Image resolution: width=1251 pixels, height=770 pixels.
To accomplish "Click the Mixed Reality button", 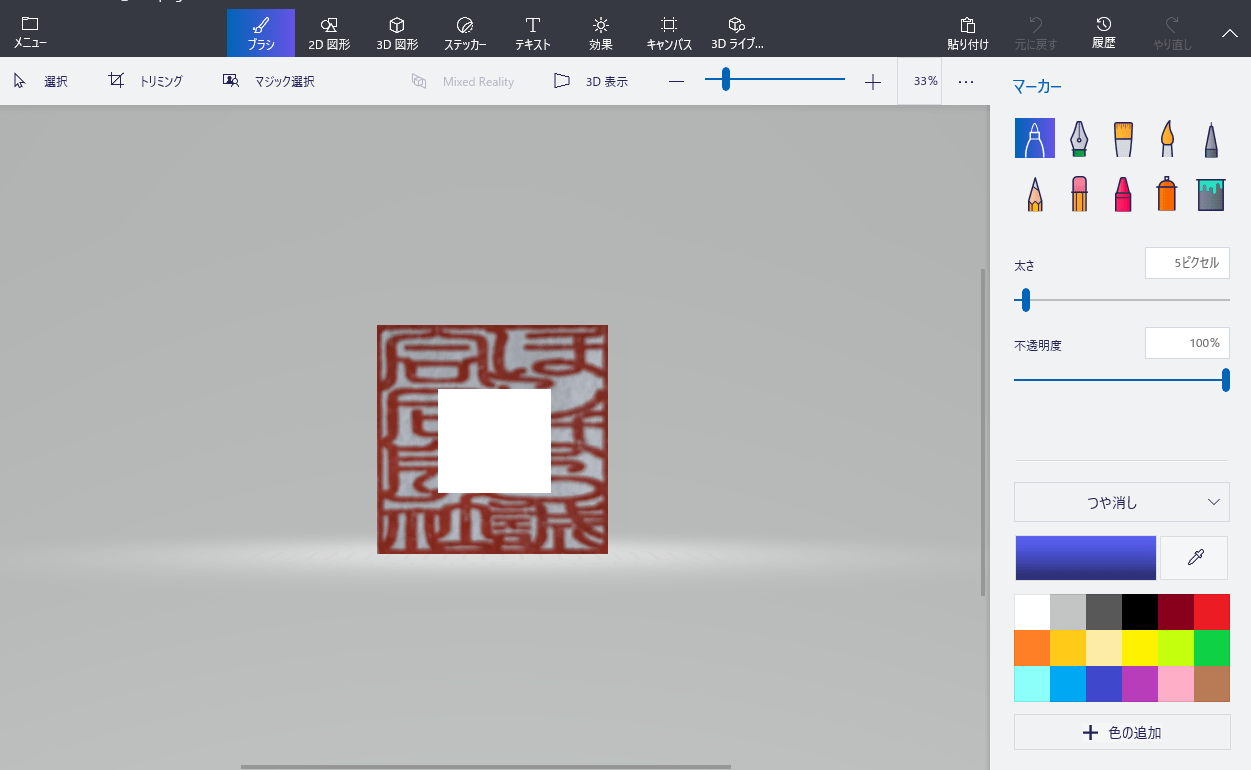I will point(463,81).
